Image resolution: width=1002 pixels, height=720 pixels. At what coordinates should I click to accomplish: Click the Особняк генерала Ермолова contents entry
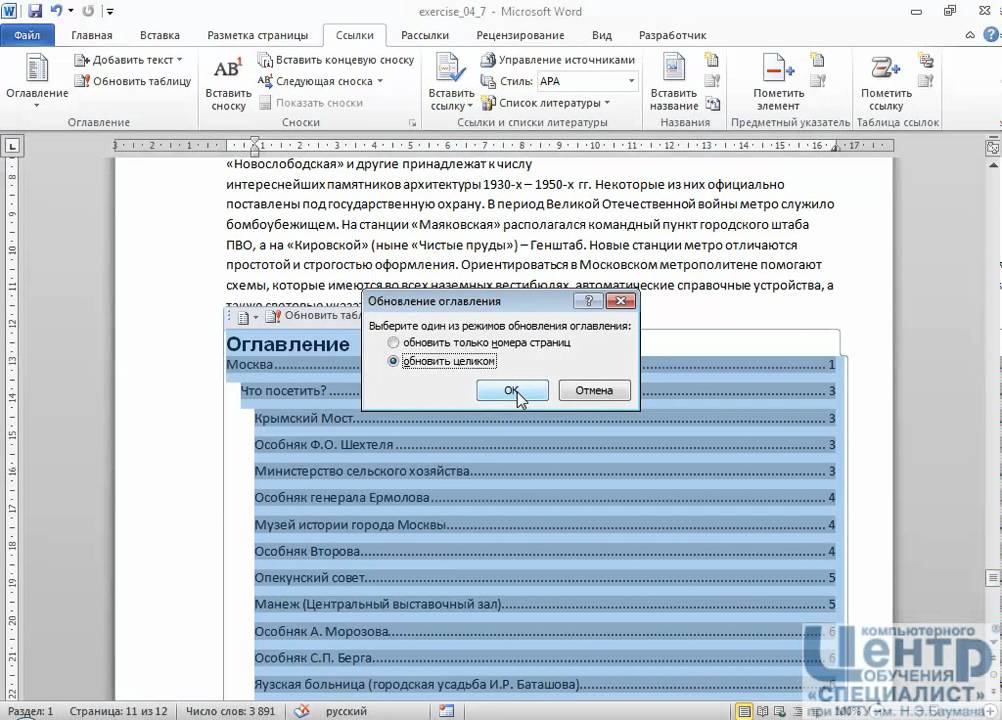[x=544, y=498]
